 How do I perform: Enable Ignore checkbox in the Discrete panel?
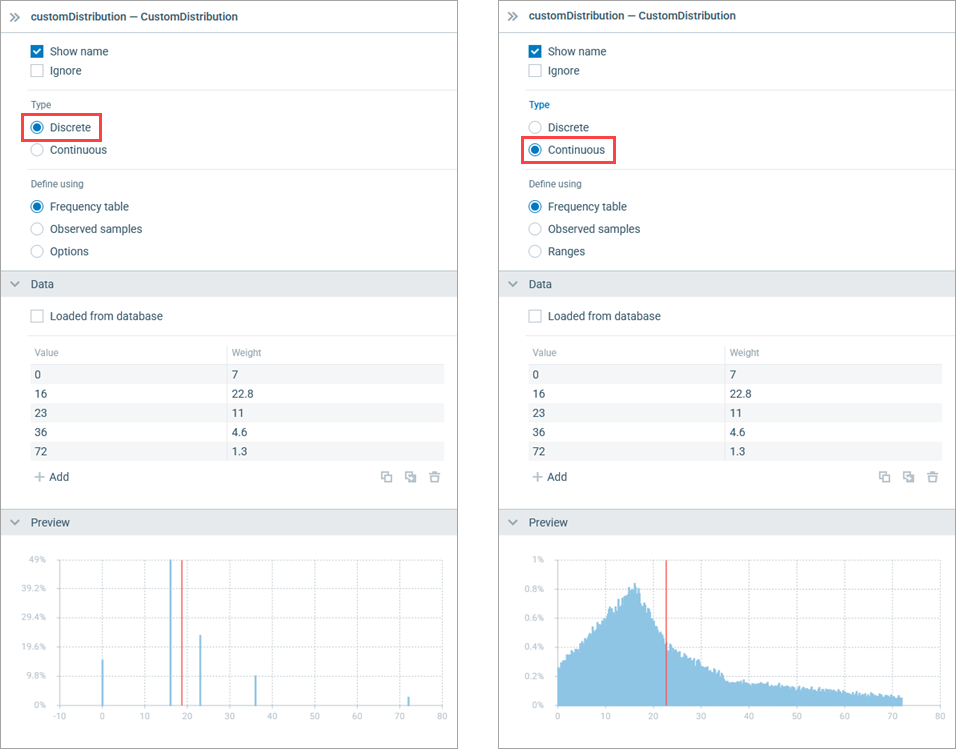(38, 71)
